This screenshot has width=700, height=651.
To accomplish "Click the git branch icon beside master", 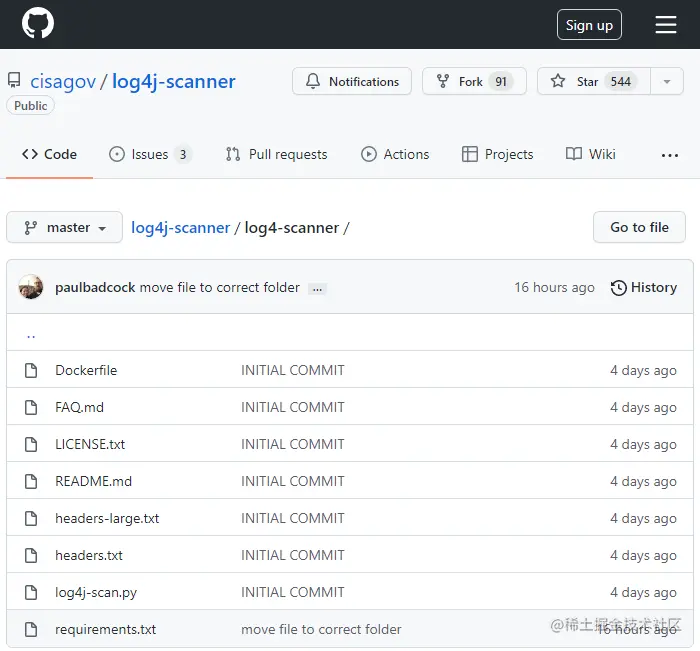I will [x=30, y=228].
